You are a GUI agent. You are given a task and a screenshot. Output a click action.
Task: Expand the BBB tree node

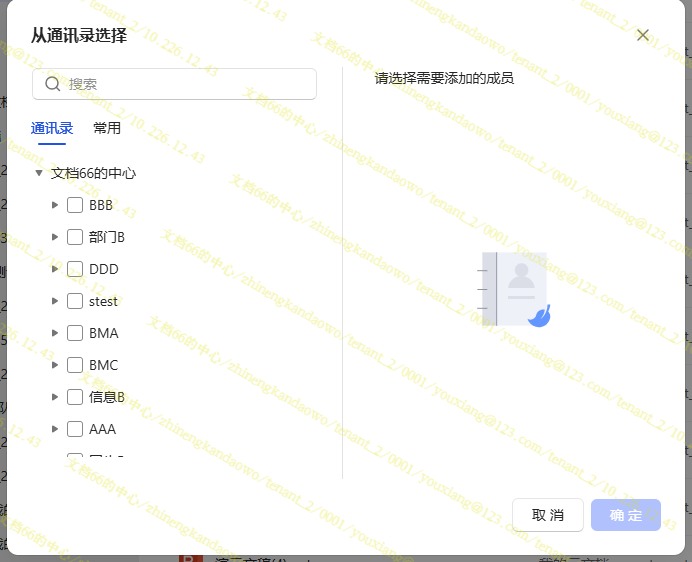tap(55, 205)
